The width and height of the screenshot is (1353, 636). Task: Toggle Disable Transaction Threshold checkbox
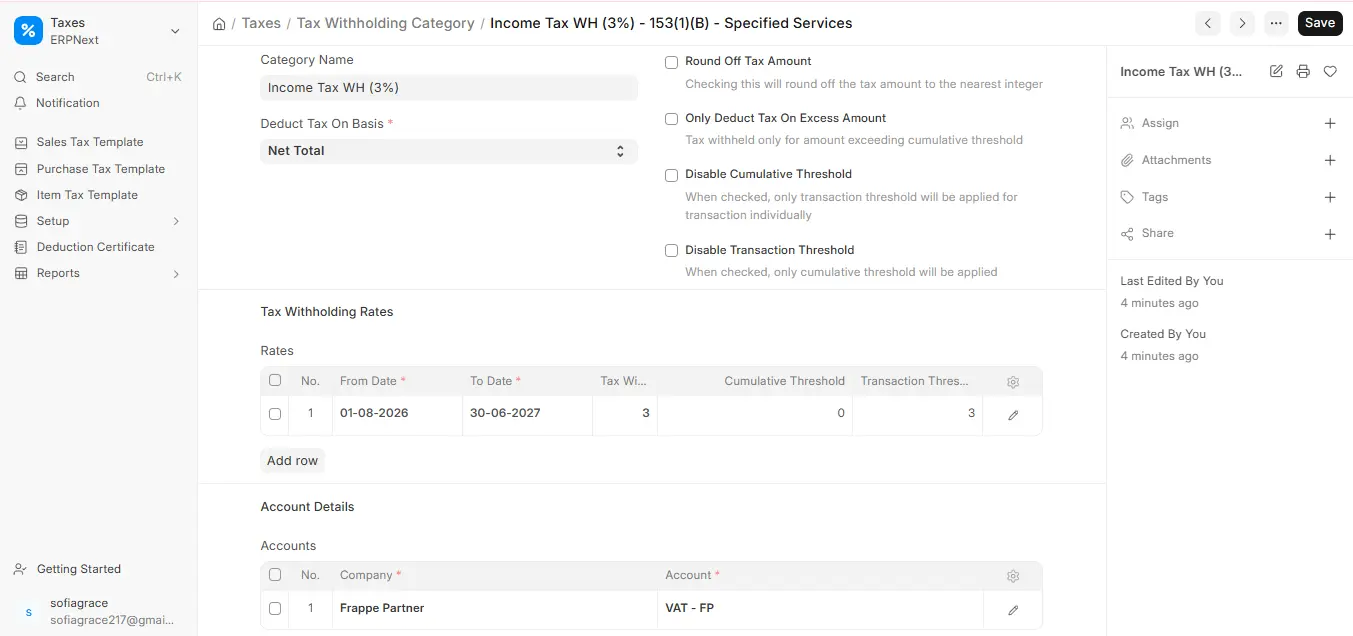pos(672,251)
